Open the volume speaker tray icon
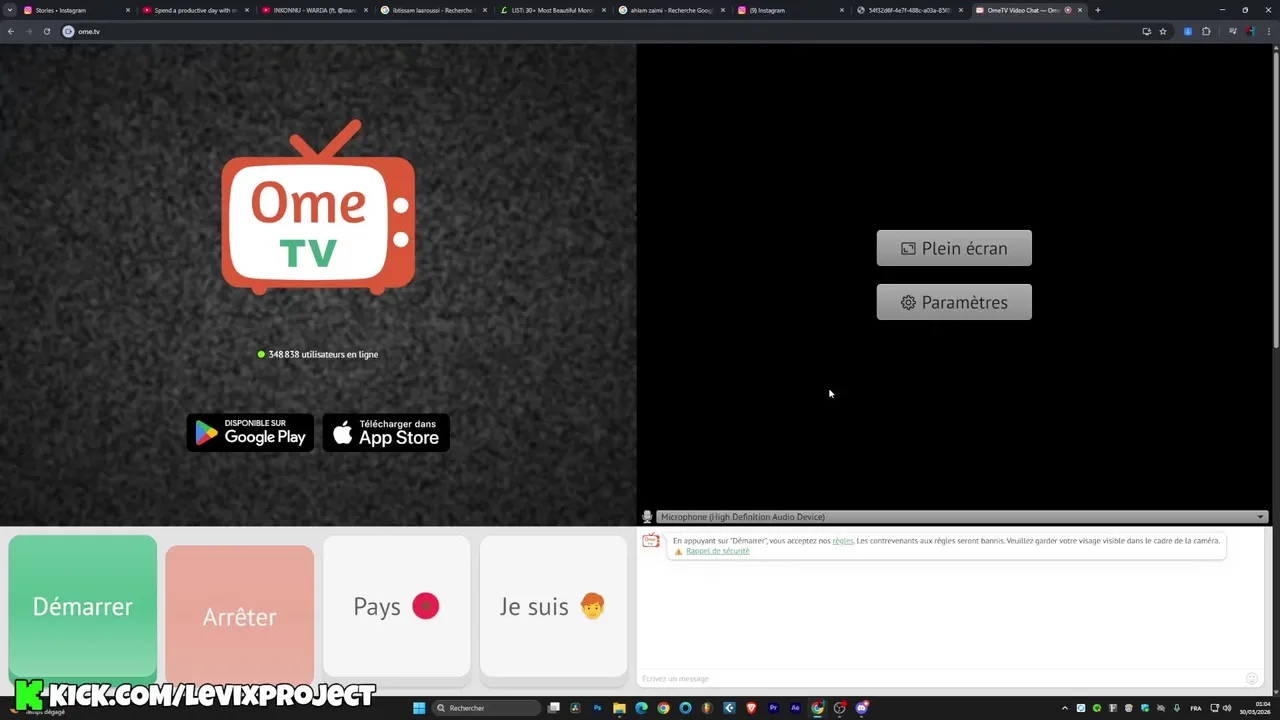Viewport: 1280px width, 720px height. (x=1227, y=708)
